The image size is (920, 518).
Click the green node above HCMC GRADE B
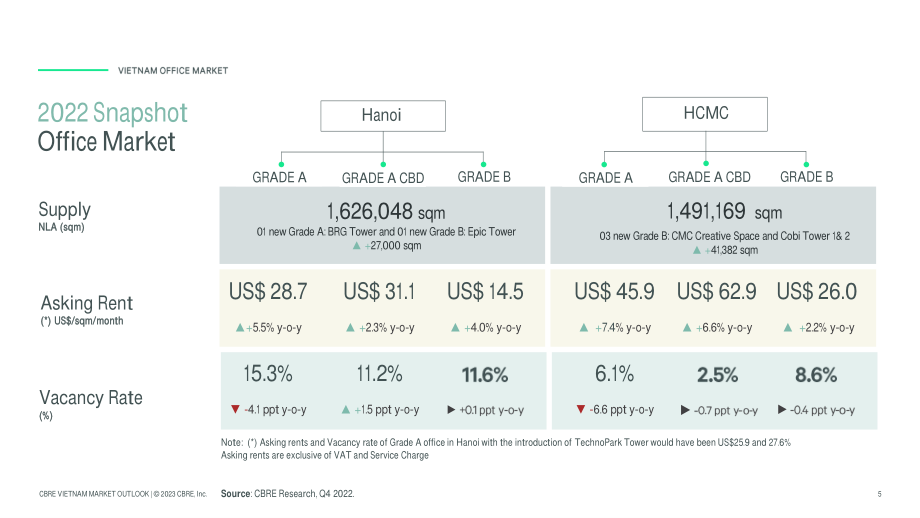(806, 164)
